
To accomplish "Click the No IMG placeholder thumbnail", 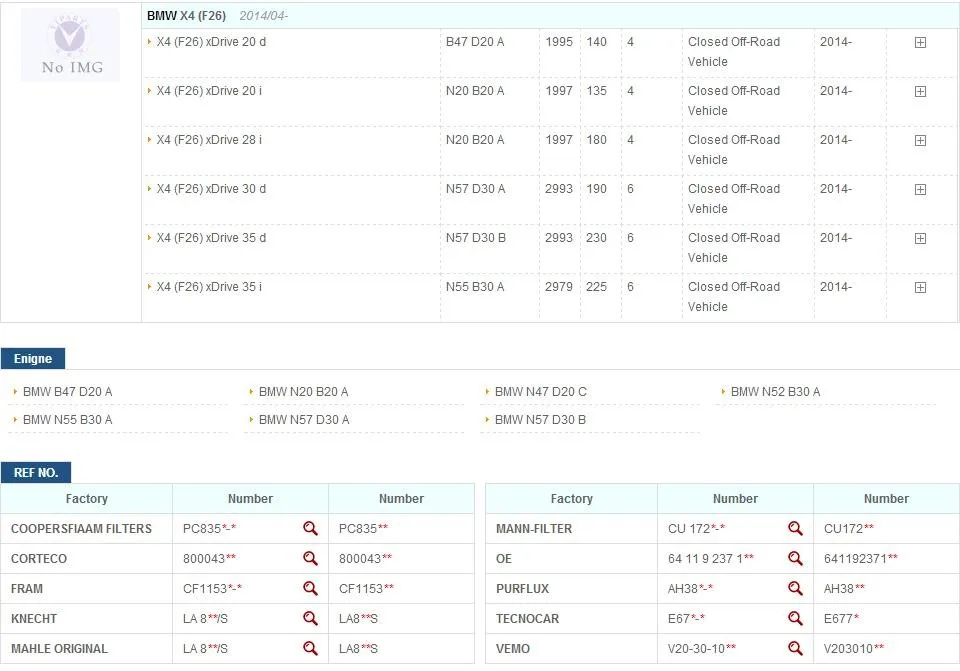I will 70,45.
